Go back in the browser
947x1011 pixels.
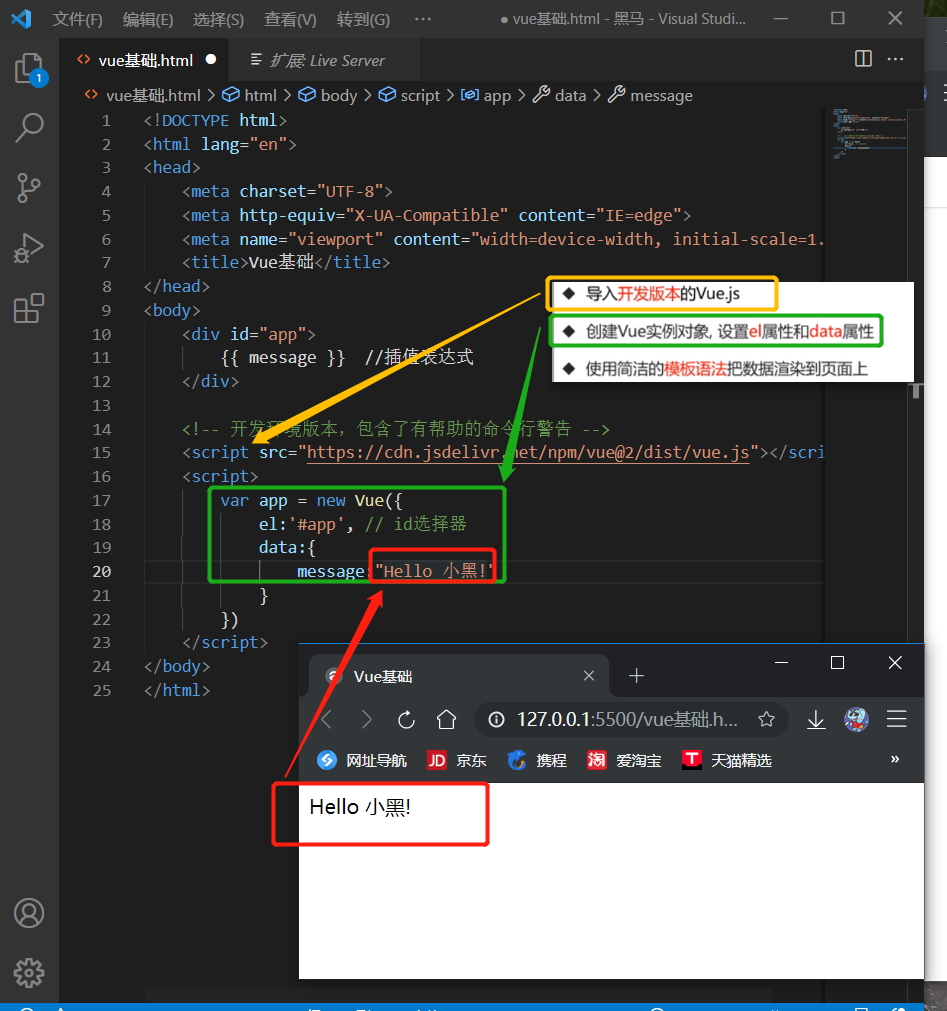pos(327,719)
